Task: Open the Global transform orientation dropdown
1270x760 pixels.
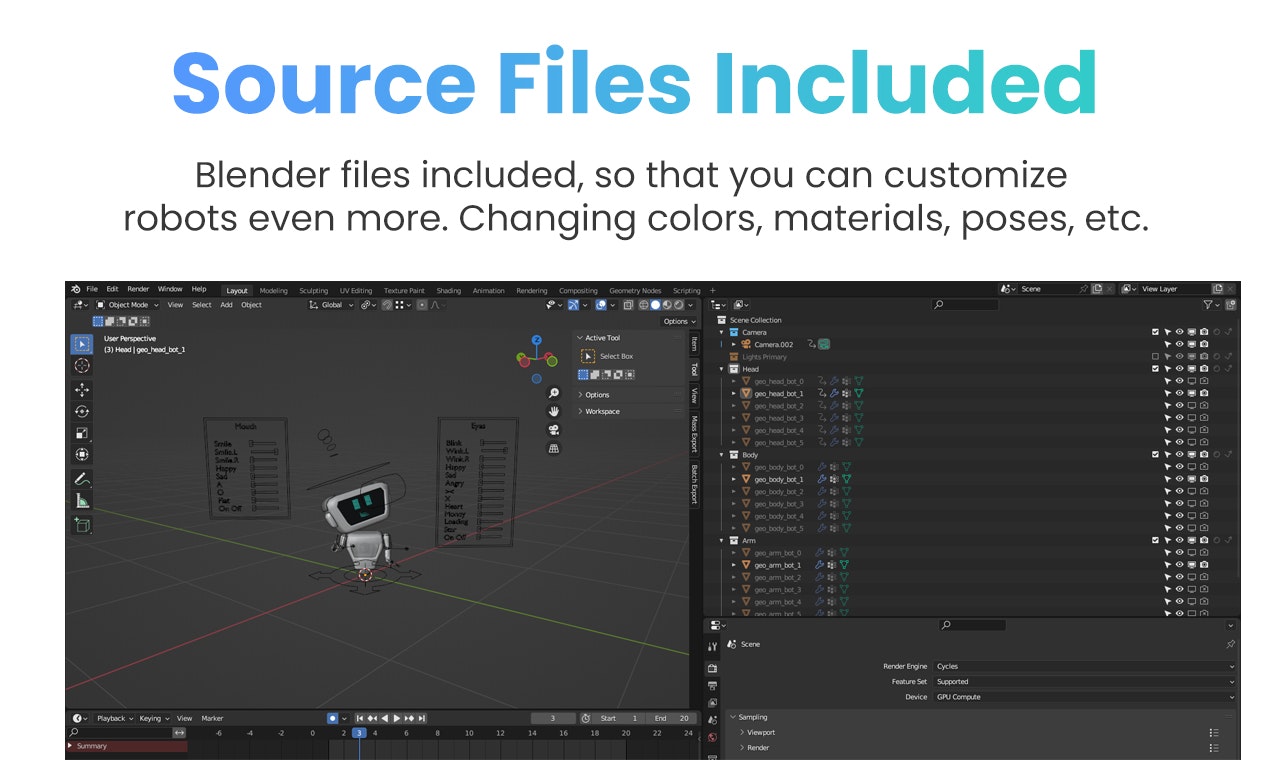Action: click(x=331, y=305)
